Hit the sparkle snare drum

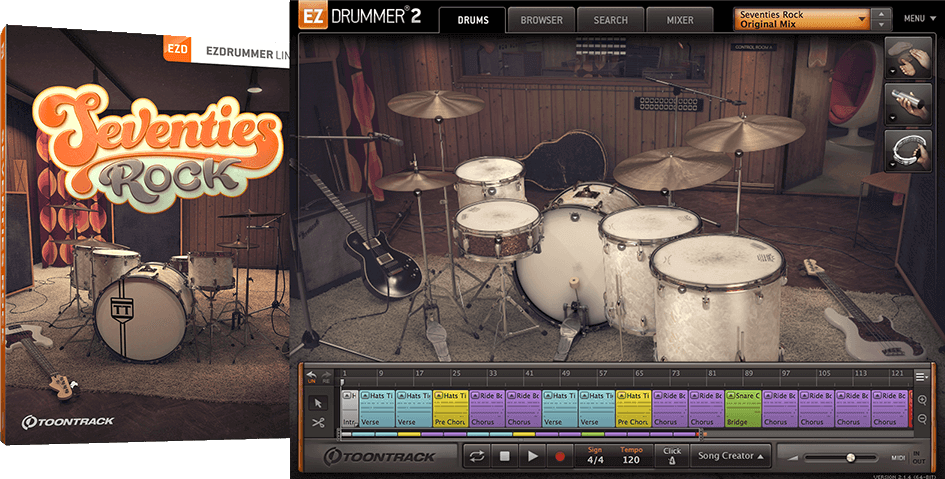point(498,230)
